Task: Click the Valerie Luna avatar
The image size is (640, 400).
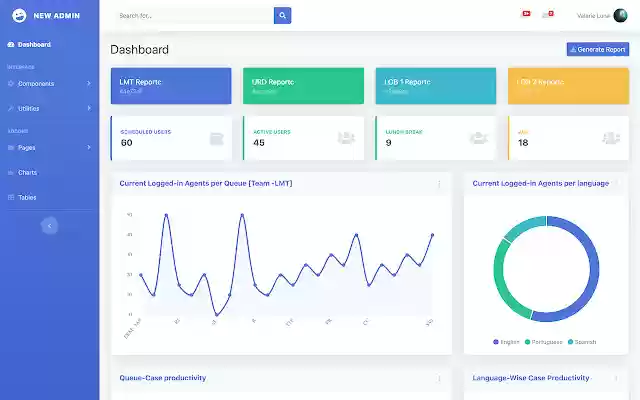Action: tap(620, 16)
